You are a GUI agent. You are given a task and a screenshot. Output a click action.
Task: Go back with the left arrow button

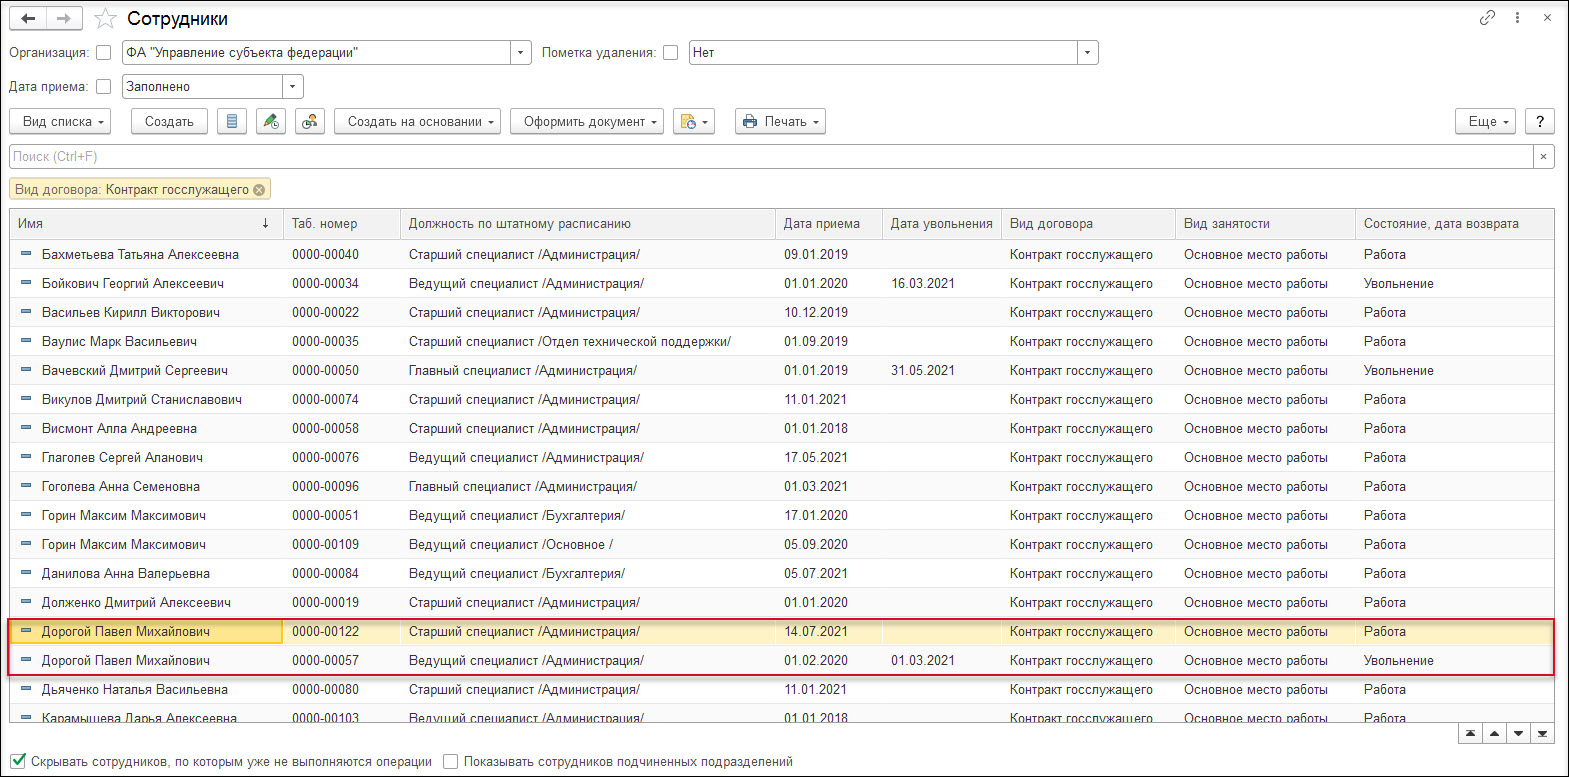click(28, 19)
